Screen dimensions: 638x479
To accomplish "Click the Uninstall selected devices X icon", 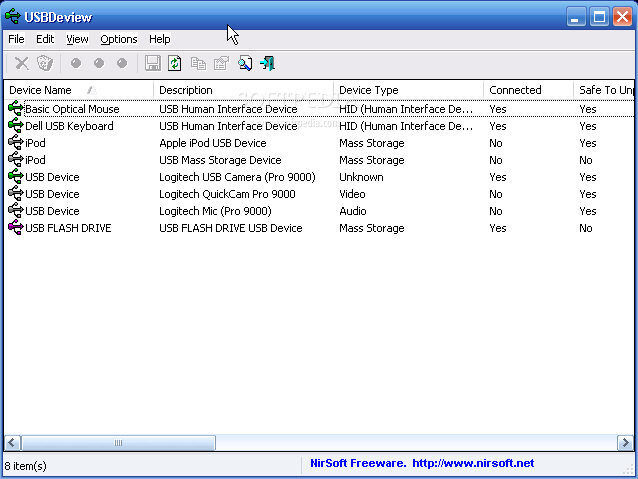I will click(x=22, y=63).
